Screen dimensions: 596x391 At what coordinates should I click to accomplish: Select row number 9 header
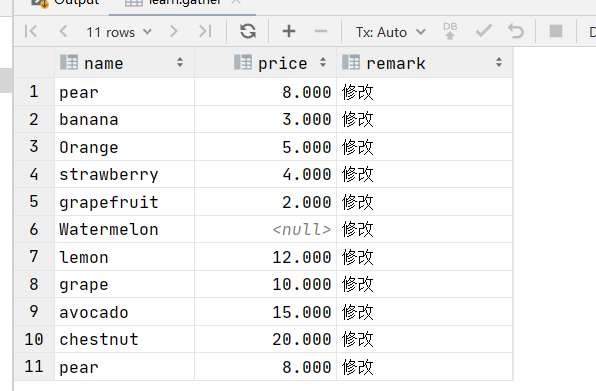tap(34, 312)
